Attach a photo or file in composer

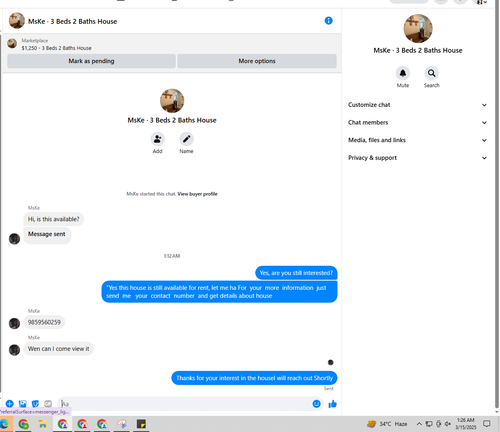coord(22,404)
